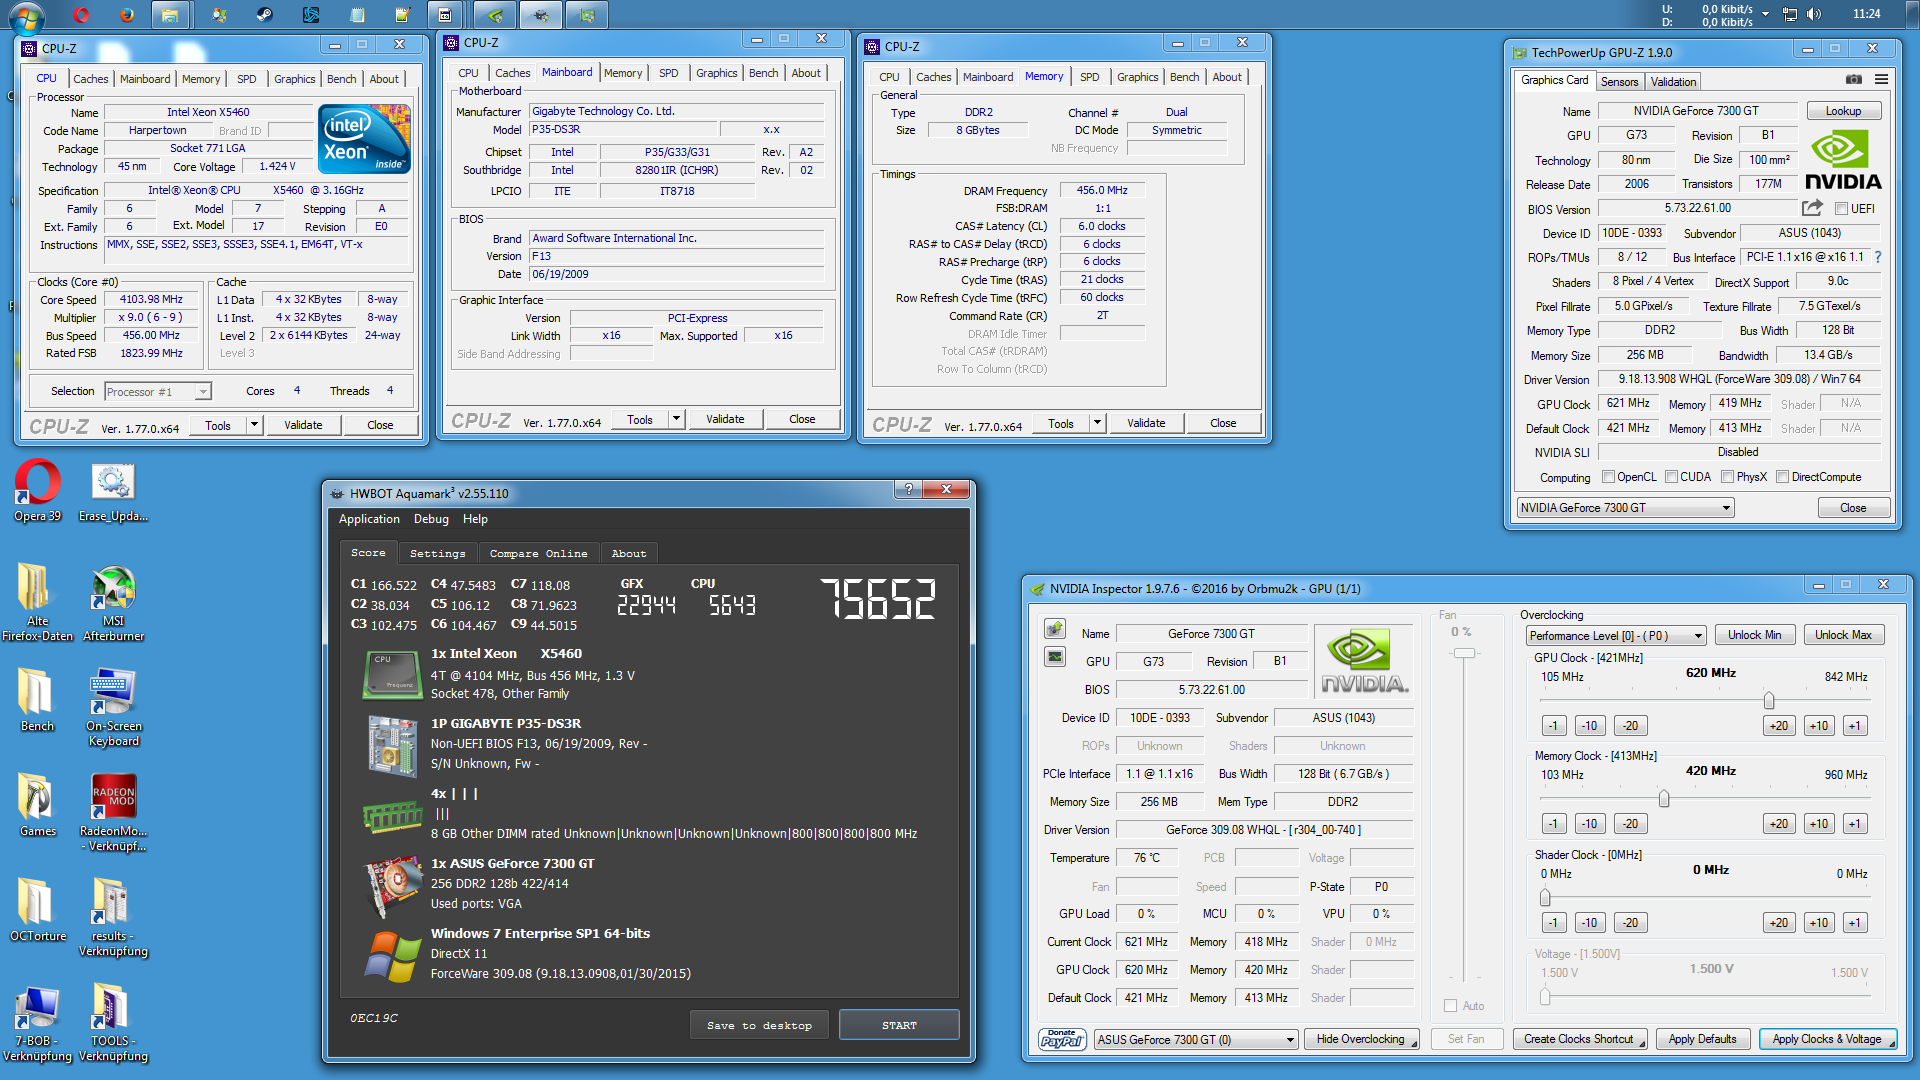Expand Tools dropdown arrow in Memory CPU-Z window

point(1097,423)
